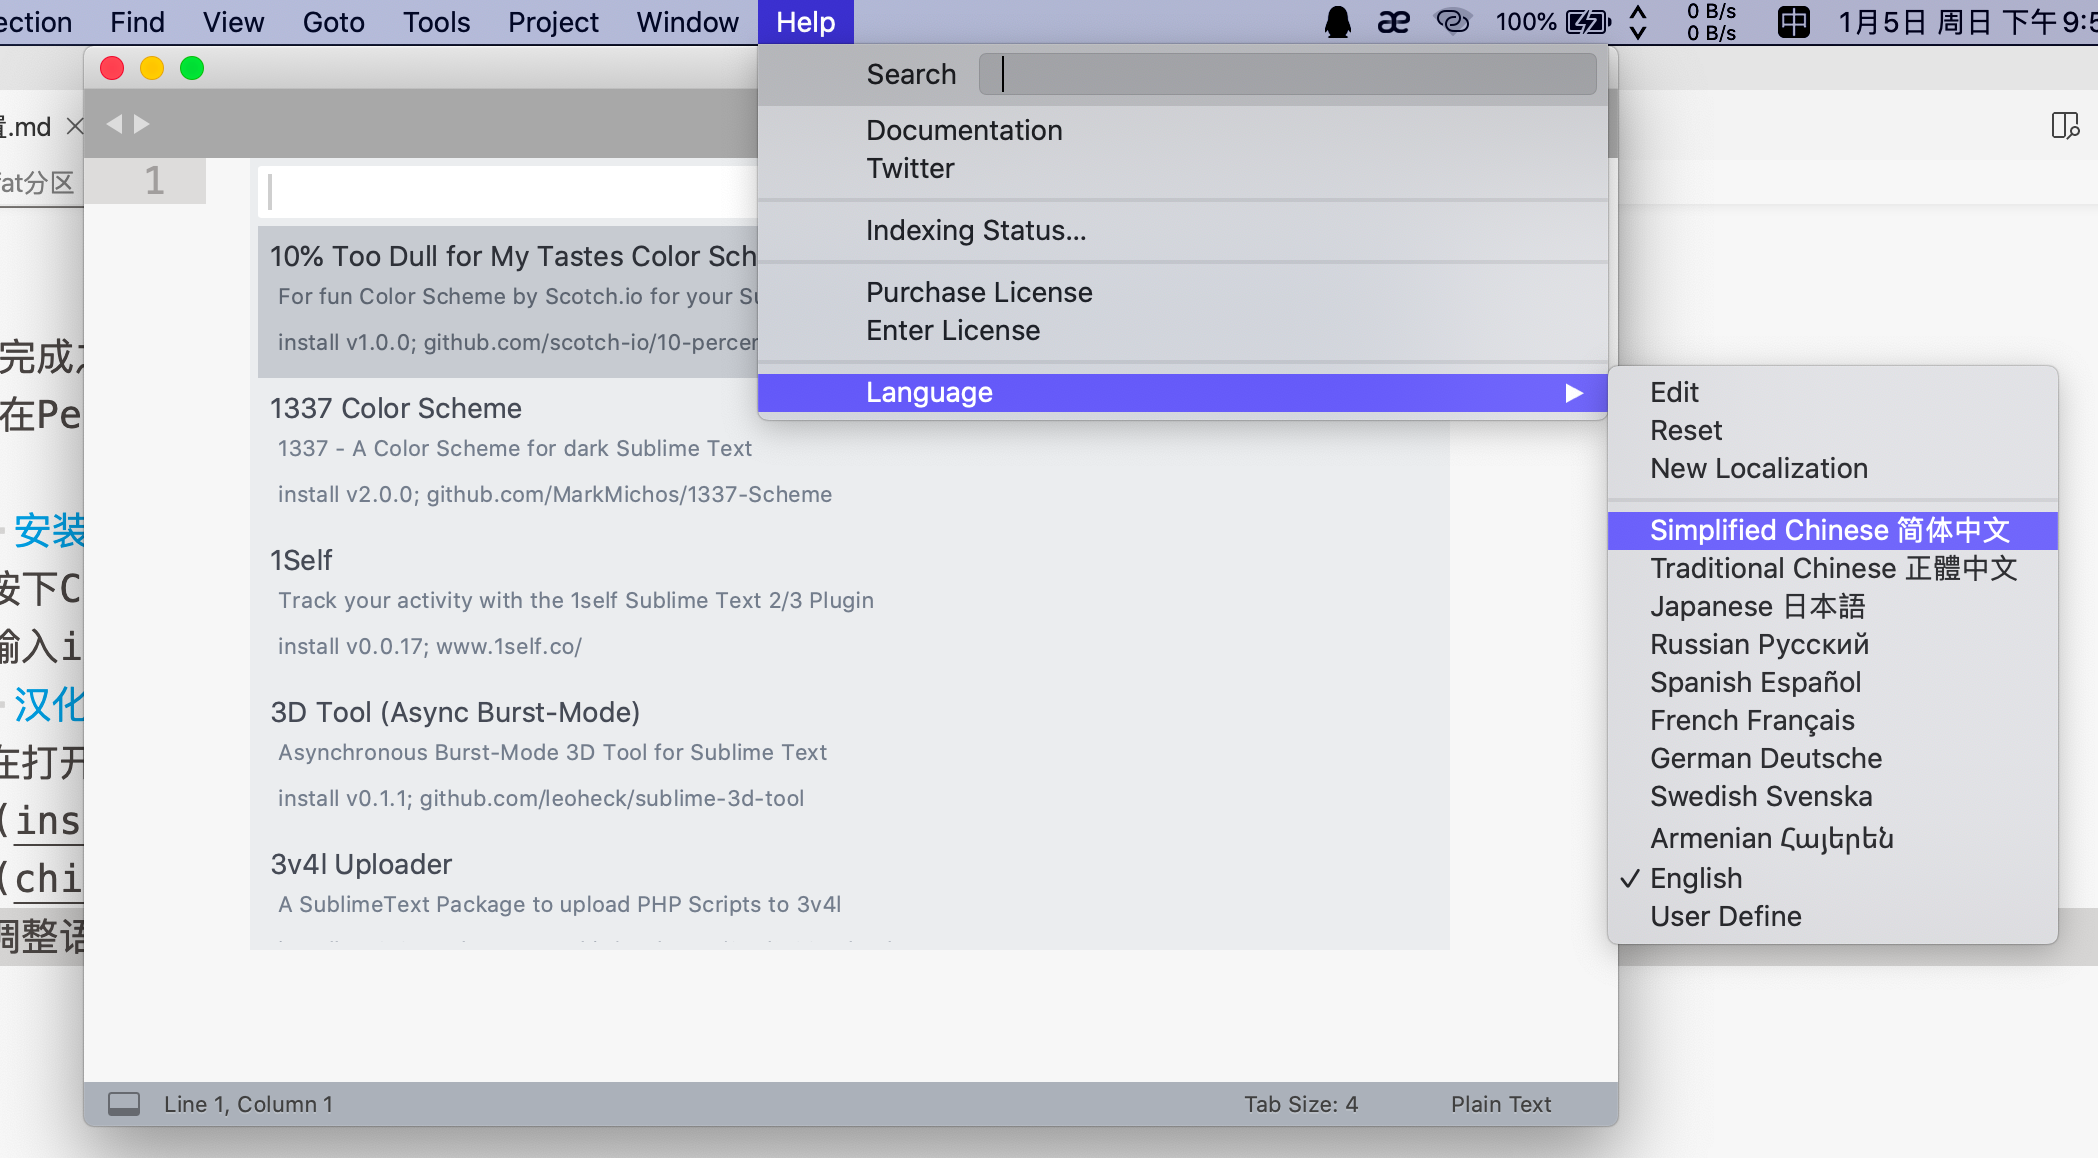Close the .md file tab
The image size is (2098, 1158).
(x=74, y=126)
